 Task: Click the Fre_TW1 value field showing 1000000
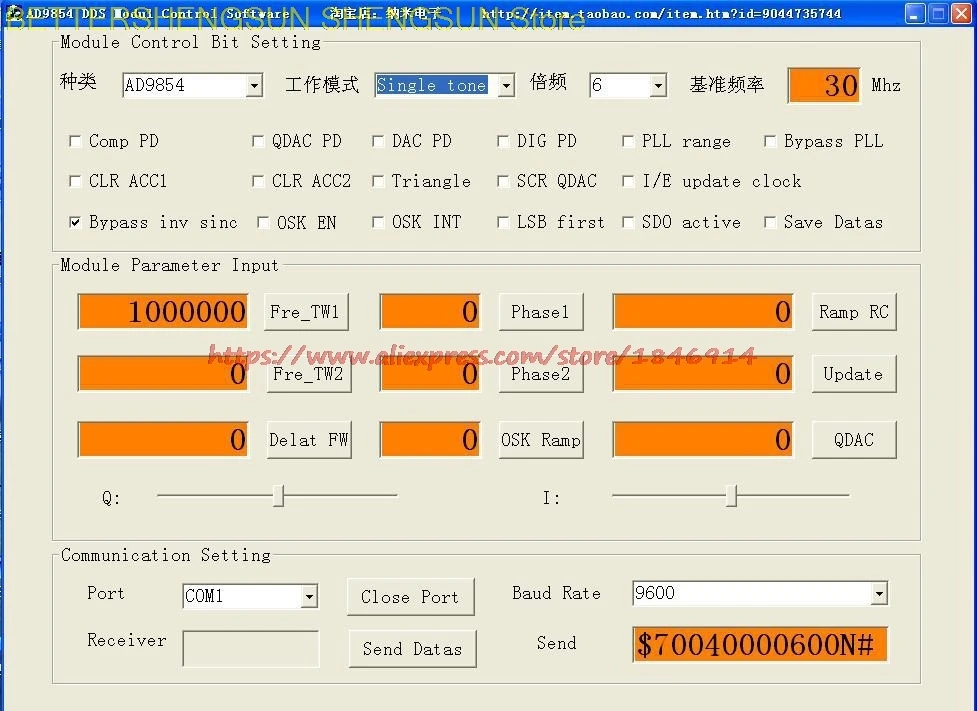(x=163, y=312)
